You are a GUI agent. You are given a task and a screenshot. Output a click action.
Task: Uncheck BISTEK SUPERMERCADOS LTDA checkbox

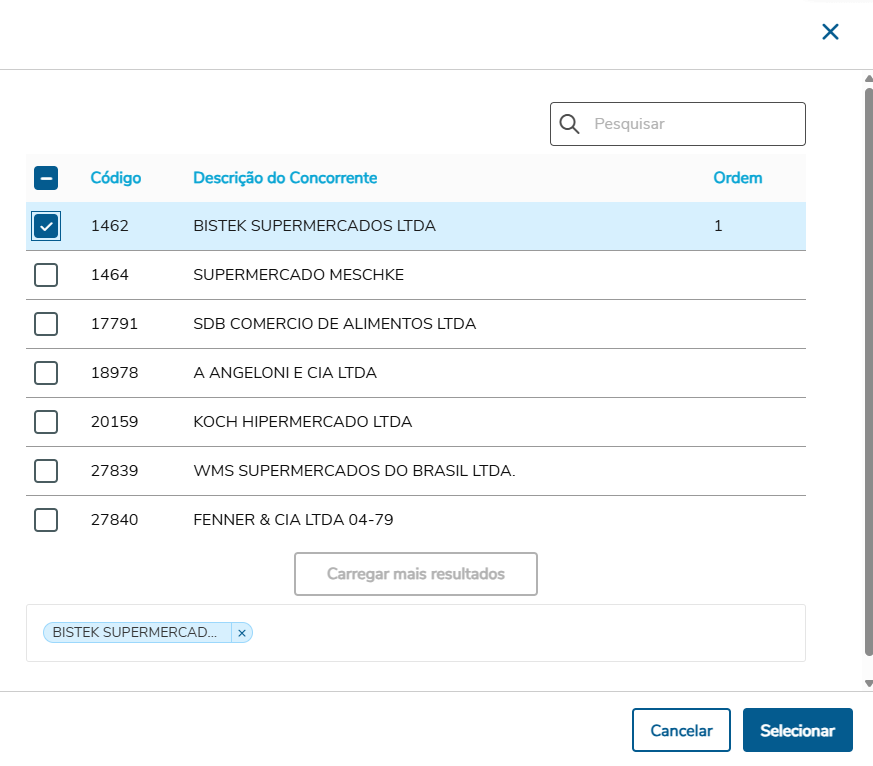(46, 226)
